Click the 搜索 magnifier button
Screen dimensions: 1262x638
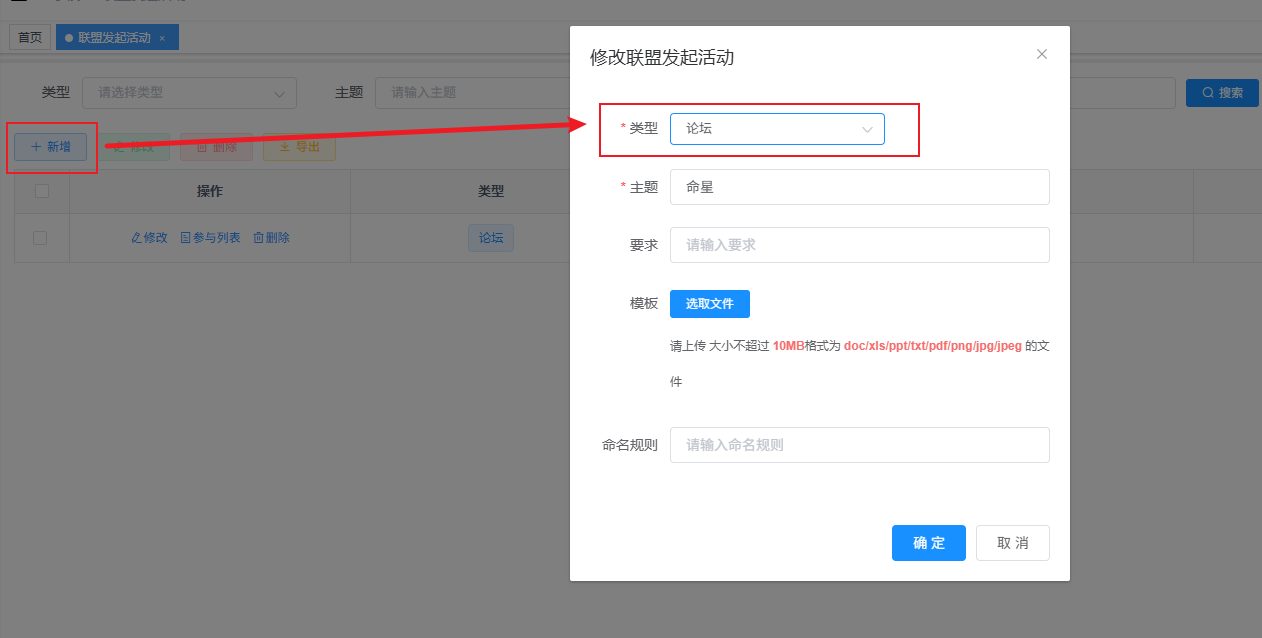1222,93
